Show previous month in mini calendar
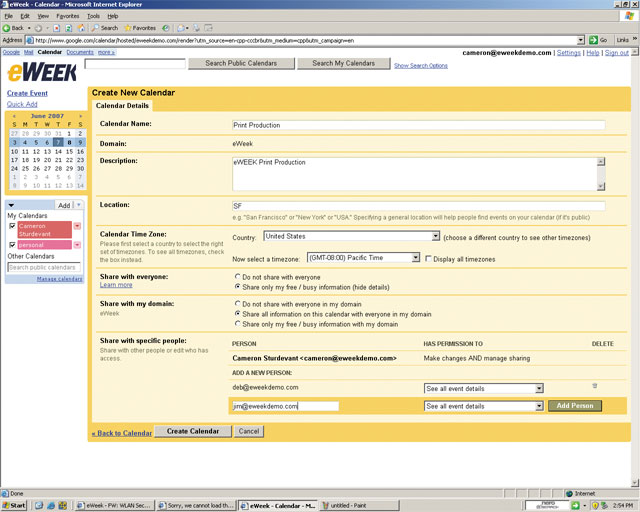The width and height of the screenshot is (640, 512). point(14,116)
